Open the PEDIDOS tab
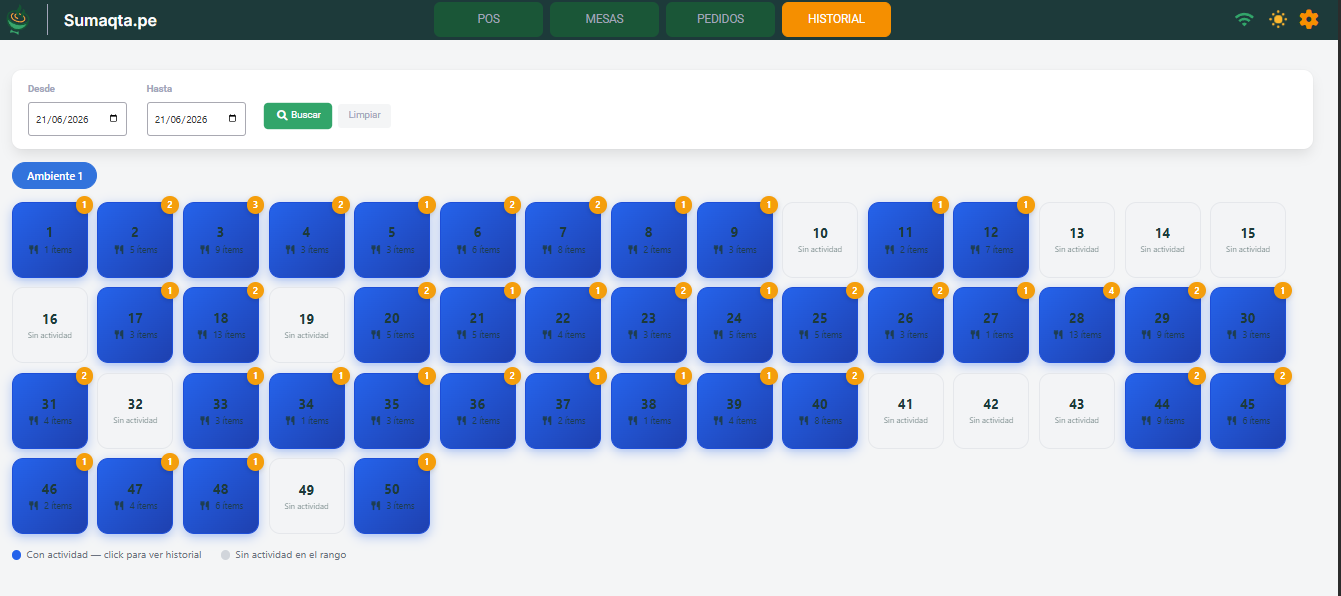 720,19
